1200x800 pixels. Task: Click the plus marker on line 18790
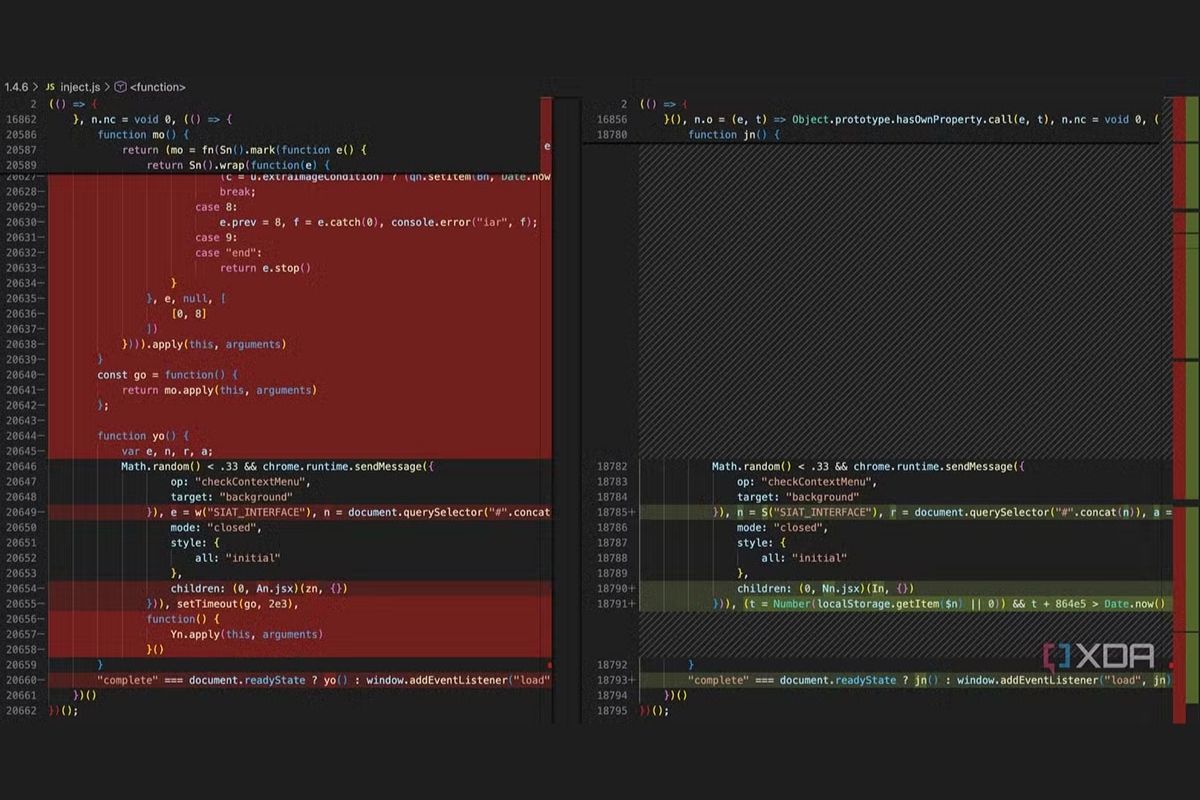631,589
